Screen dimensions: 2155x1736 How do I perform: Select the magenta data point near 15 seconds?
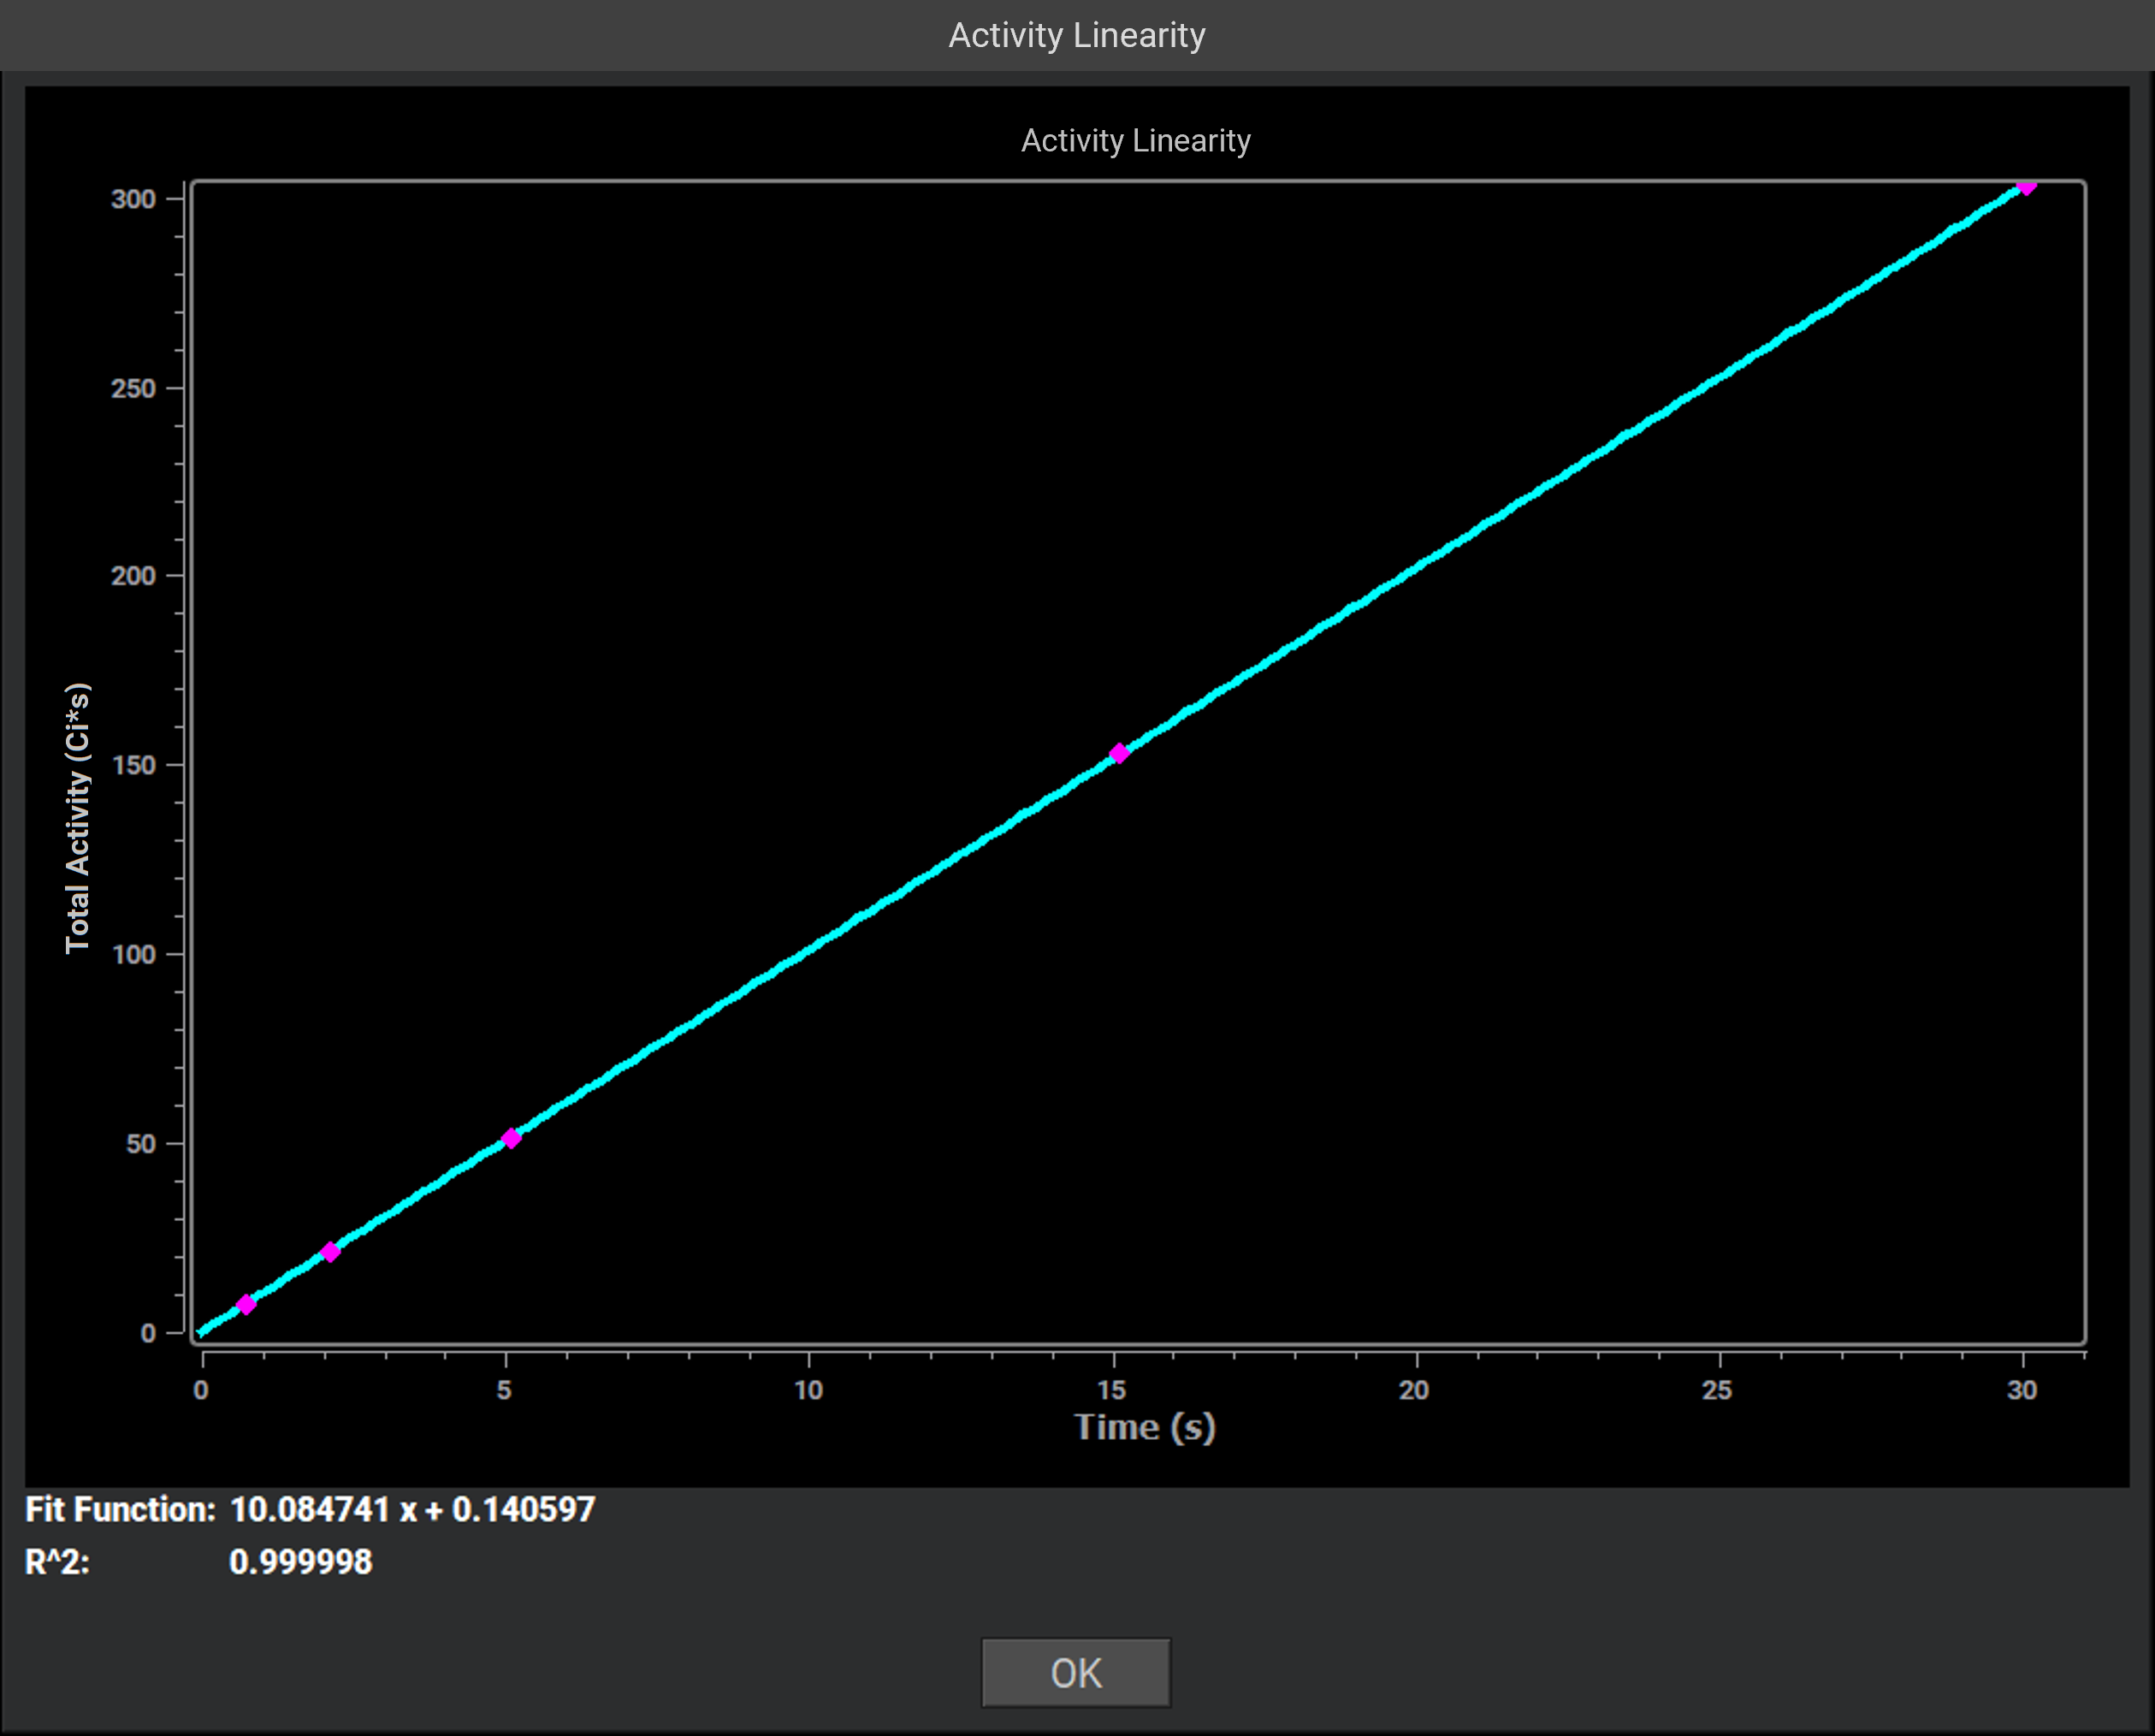coord(1119,753)
